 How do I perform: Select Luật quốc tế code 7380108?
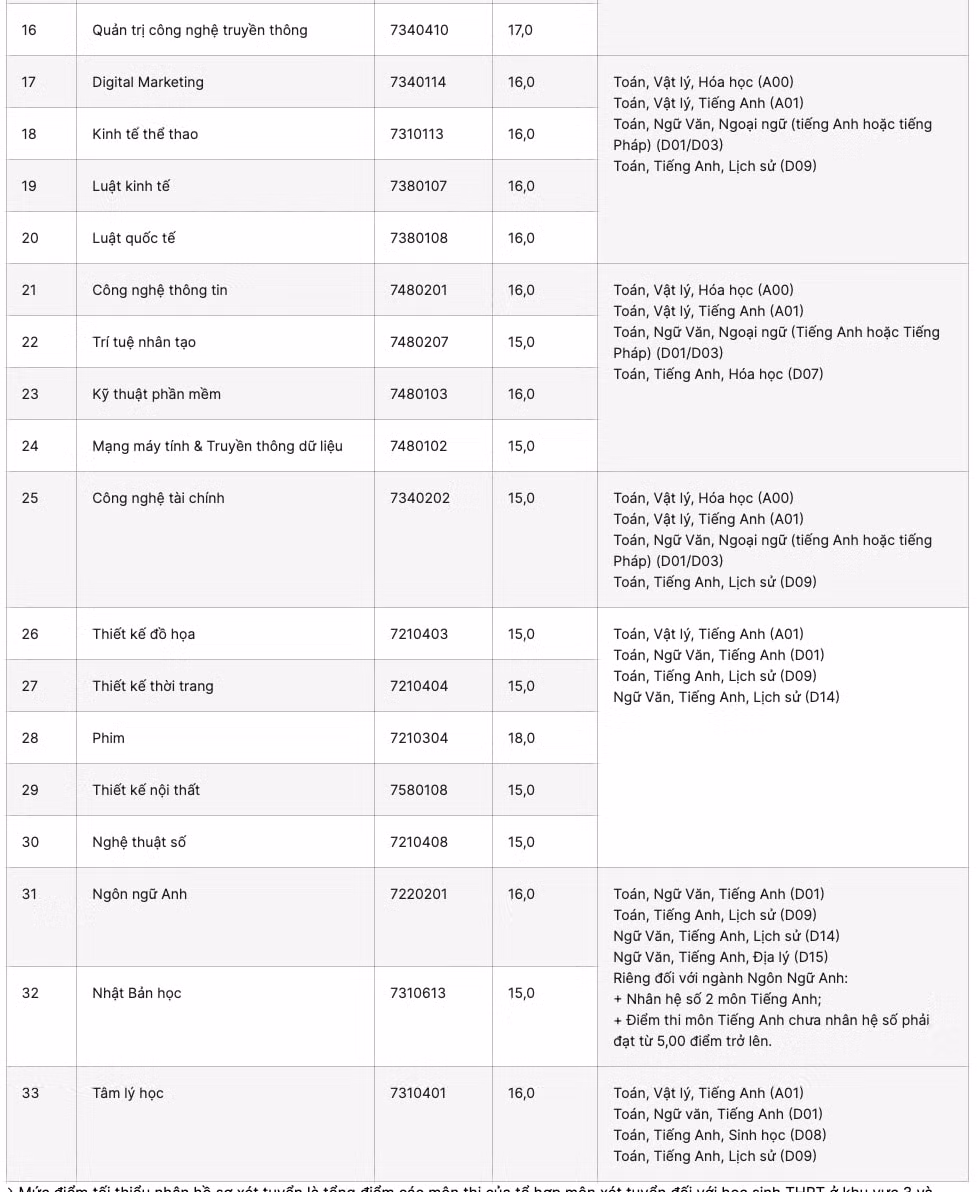click(x=419, y=238)
